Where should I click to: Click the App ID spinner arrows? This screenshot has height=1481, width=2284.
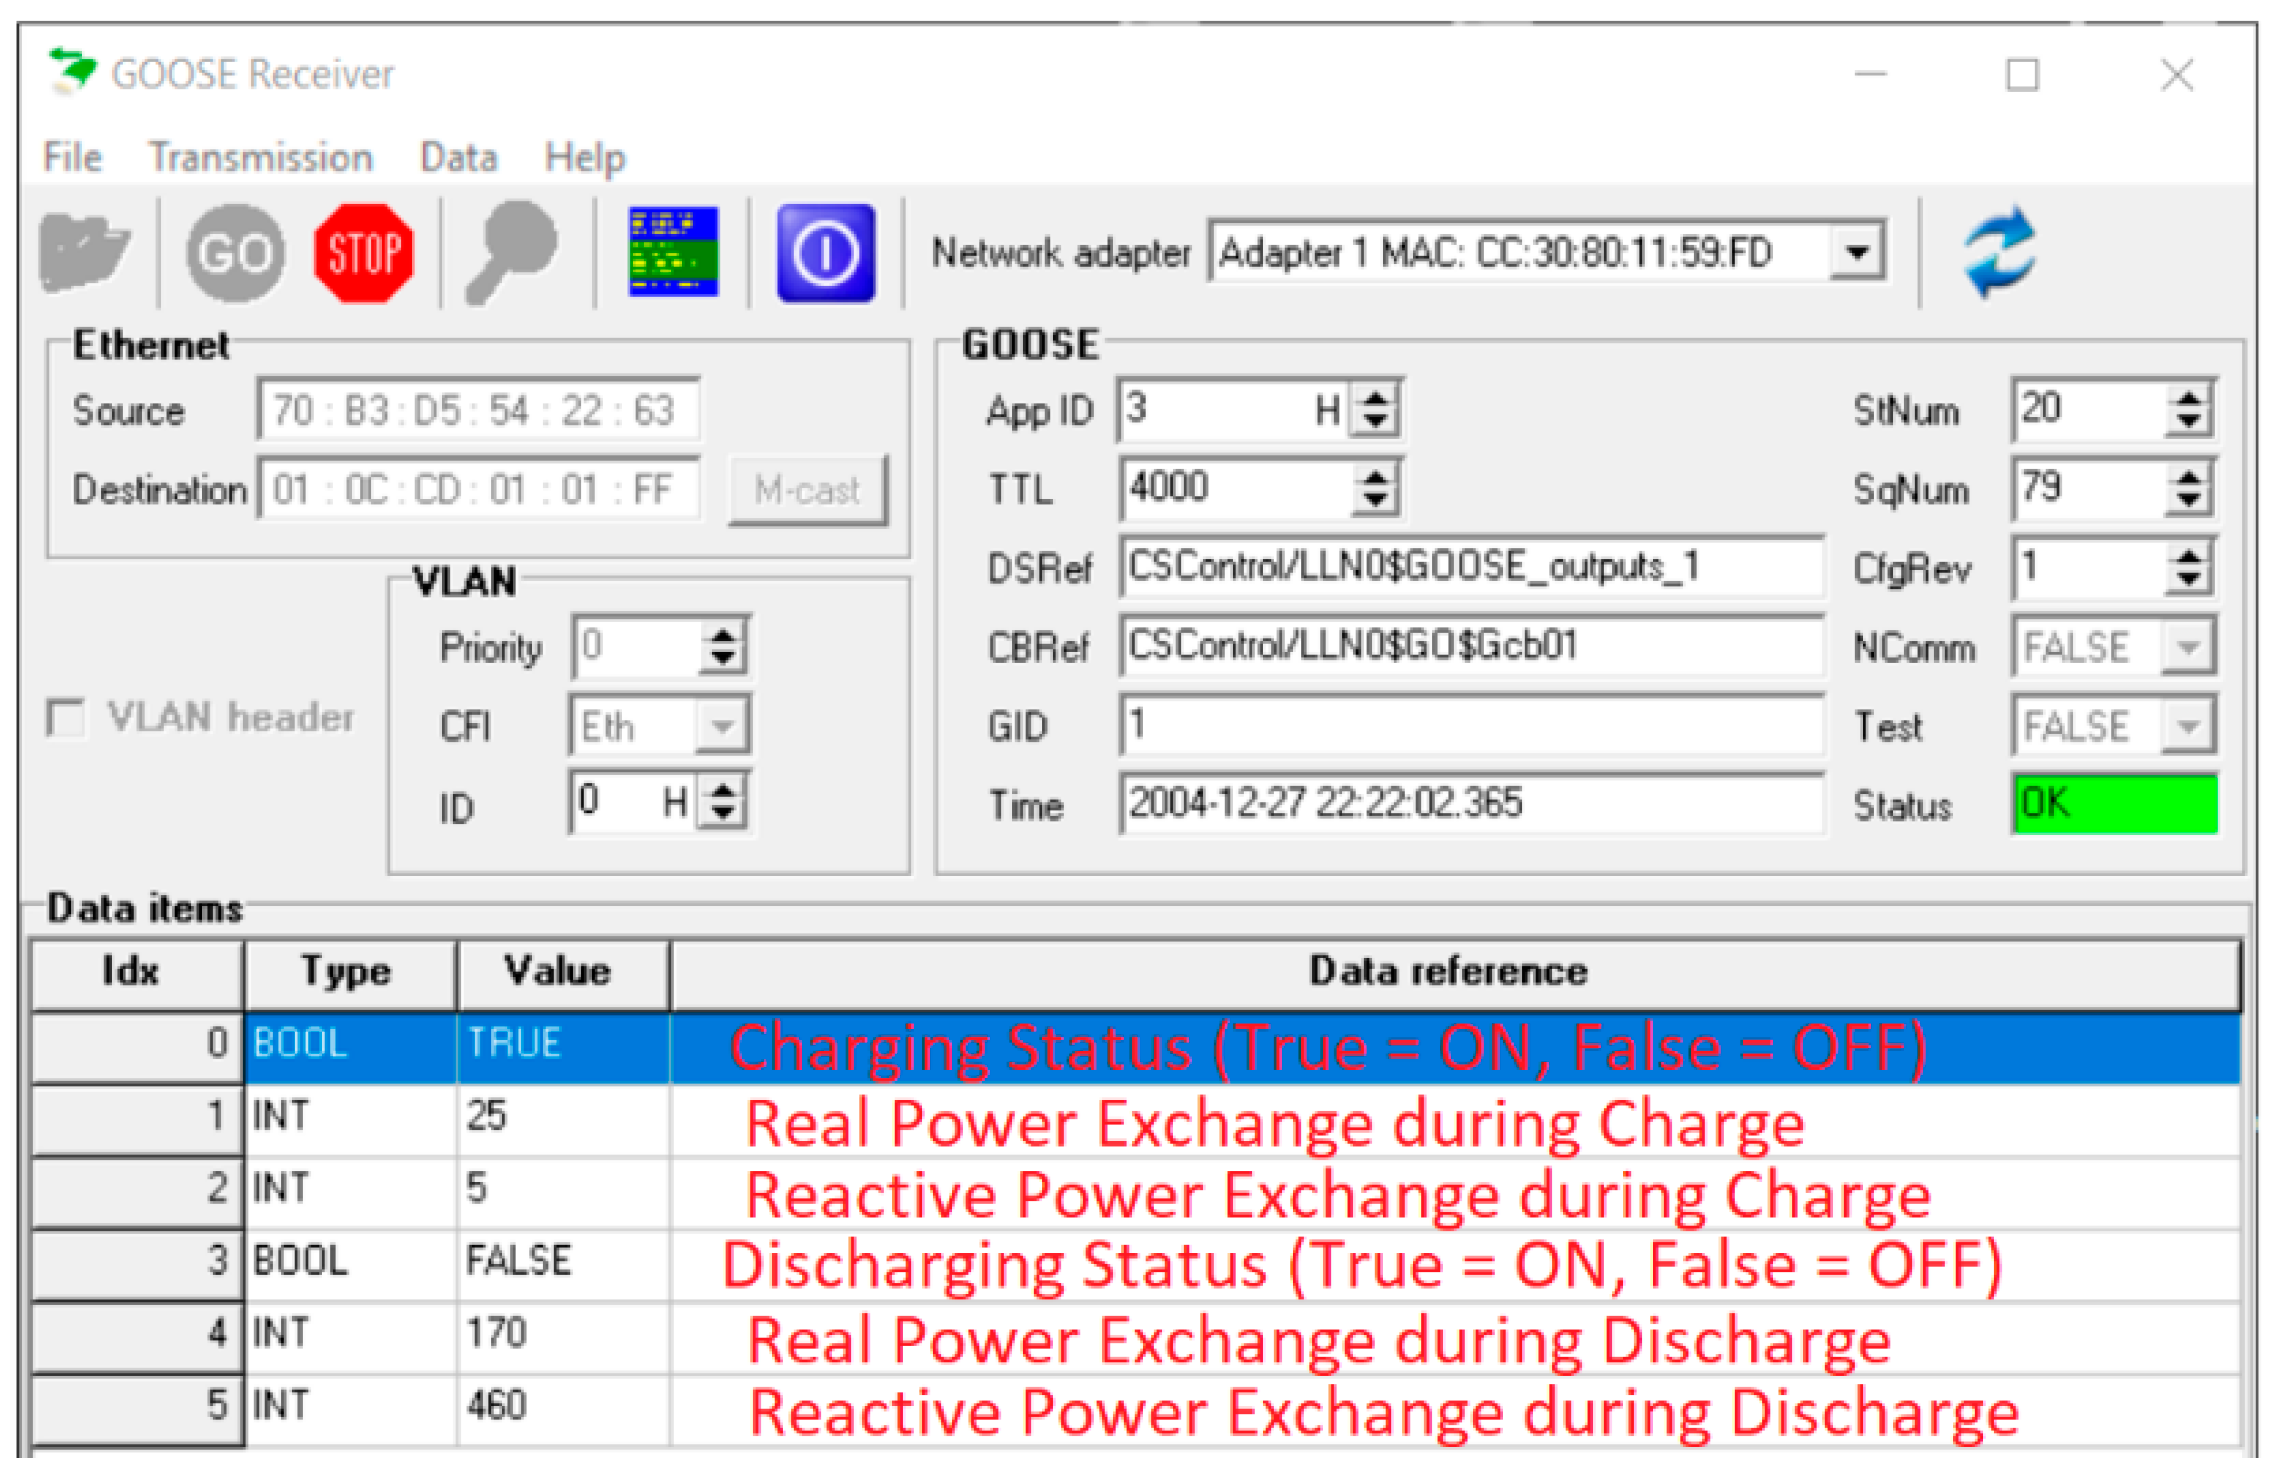tap(1375, 410)
